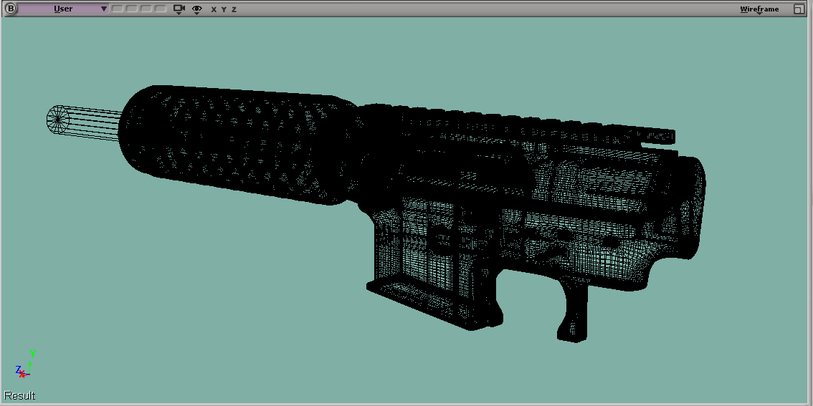Screen dimensions: 813x406
Task: Open the eye show/hide menu
Action: 197,9
